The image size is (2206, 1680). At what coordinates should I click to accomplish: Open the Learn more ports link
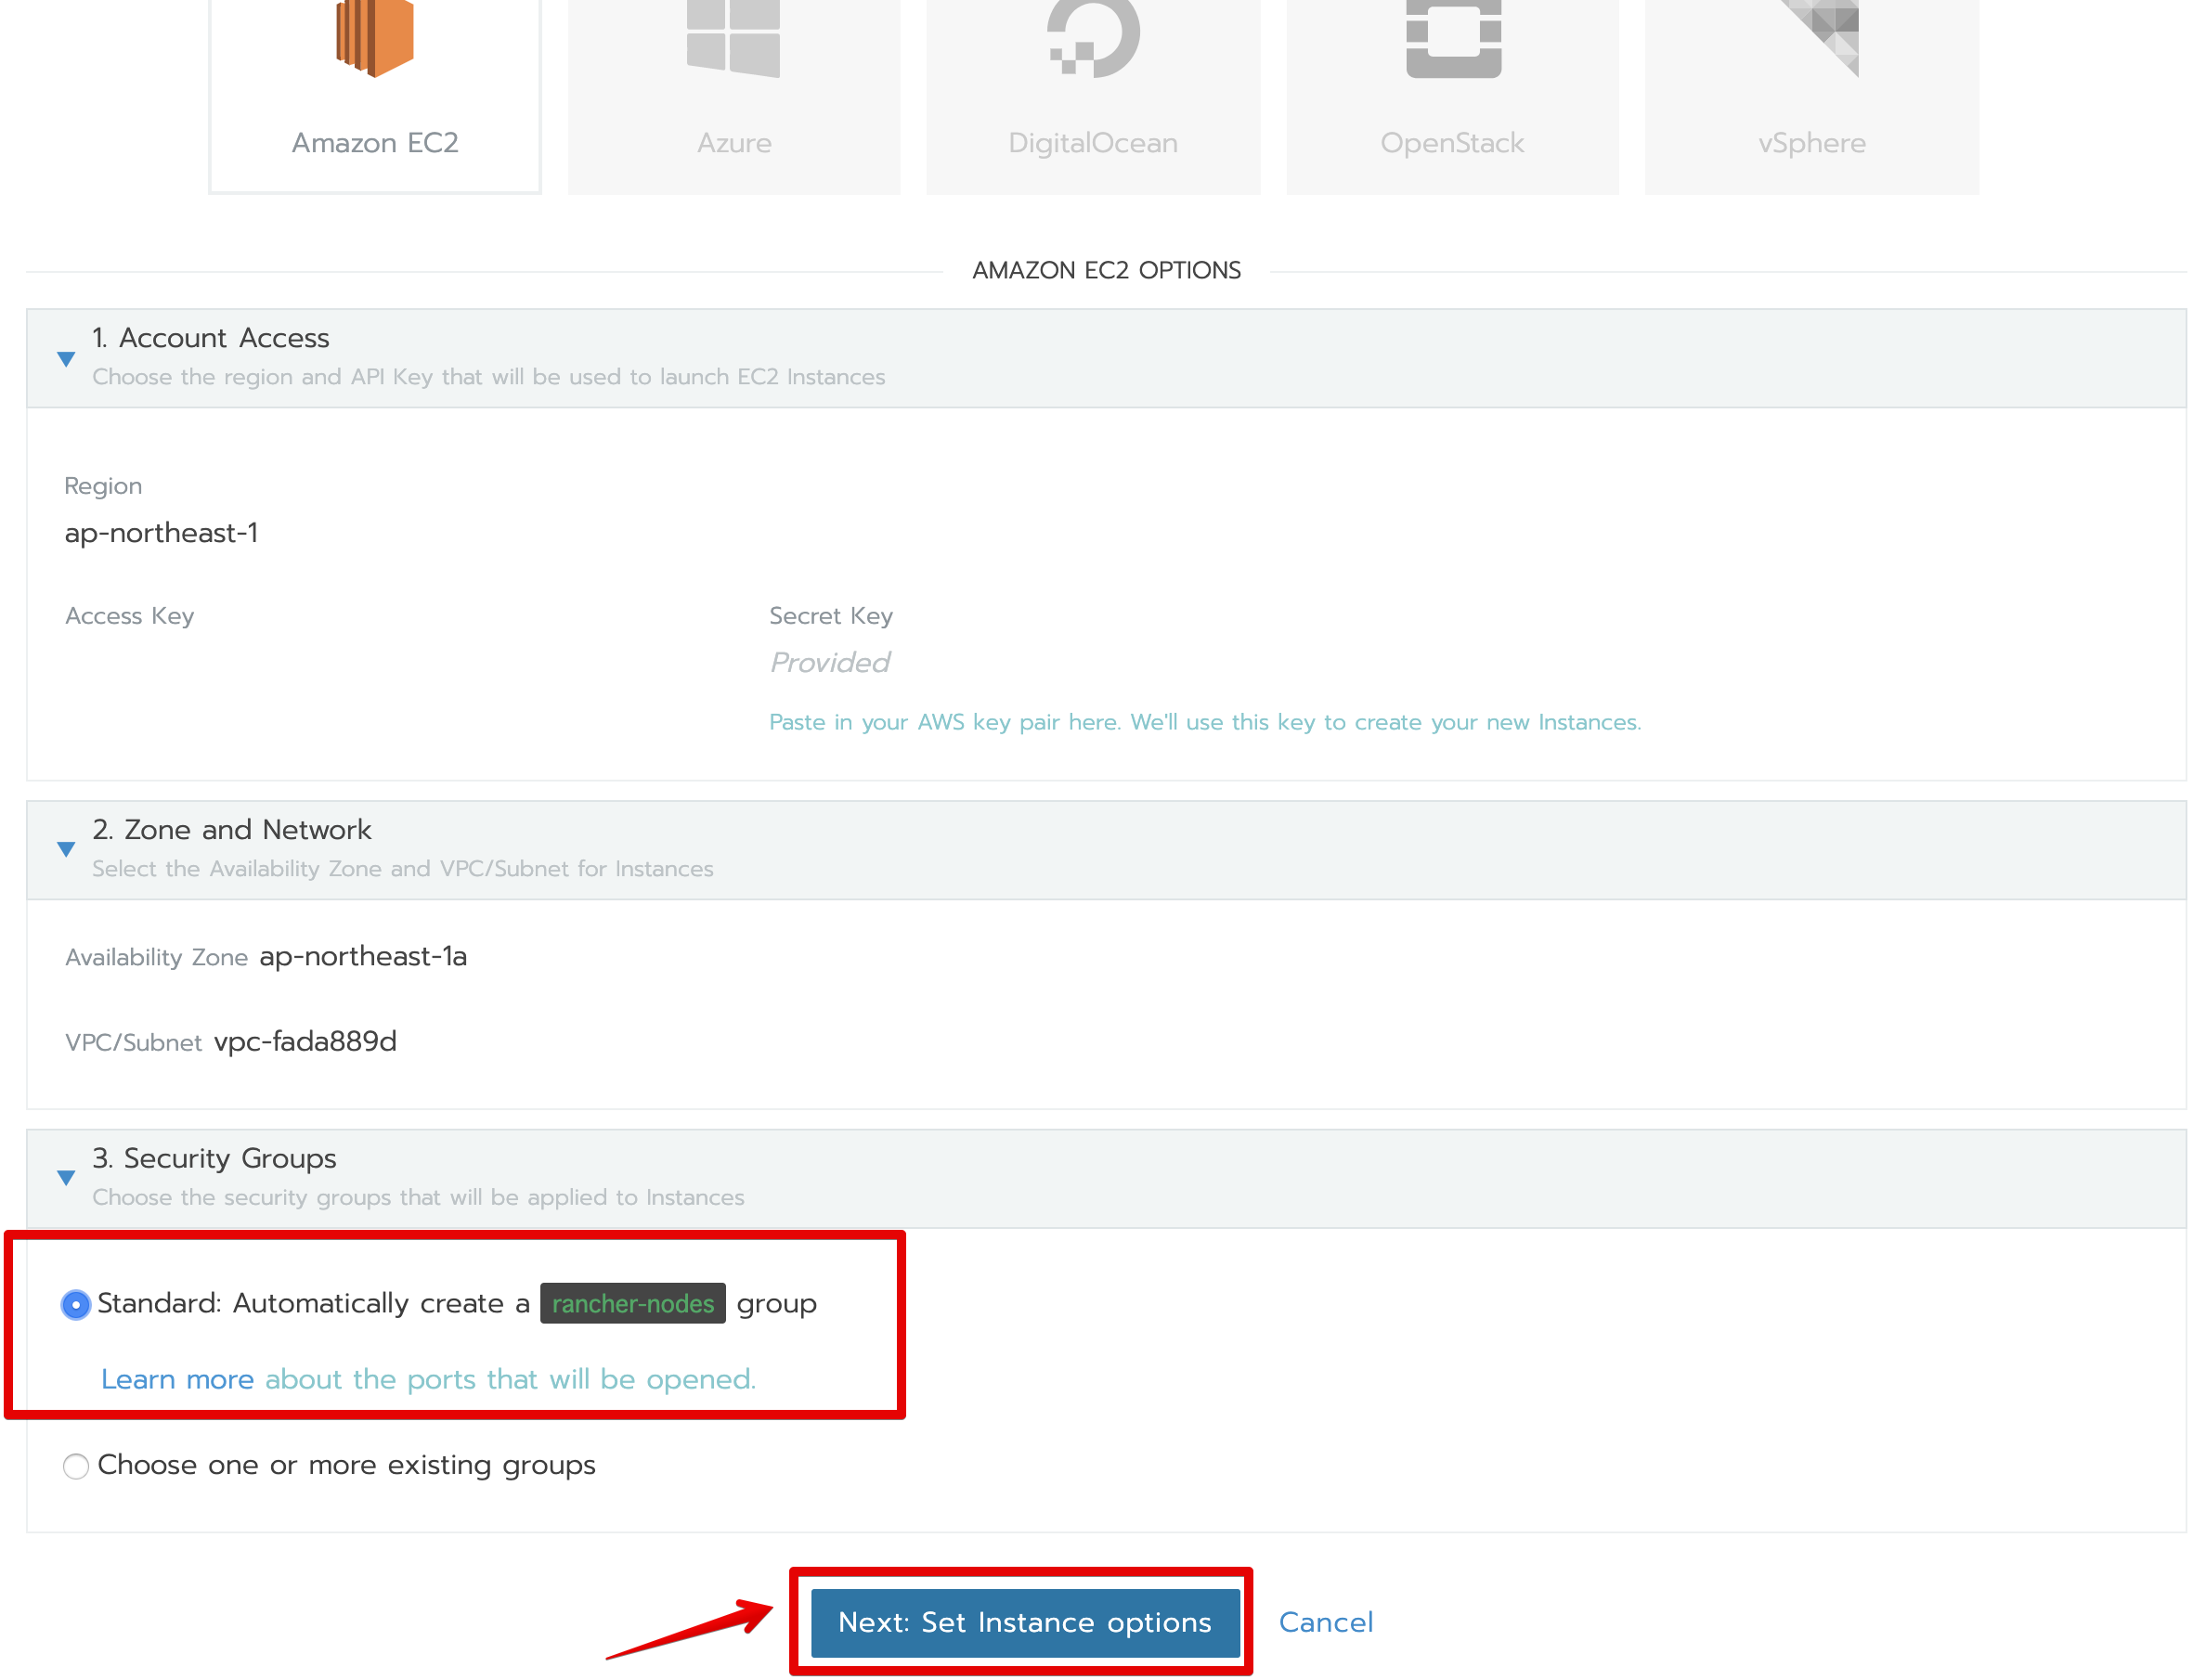(177, 1379)
